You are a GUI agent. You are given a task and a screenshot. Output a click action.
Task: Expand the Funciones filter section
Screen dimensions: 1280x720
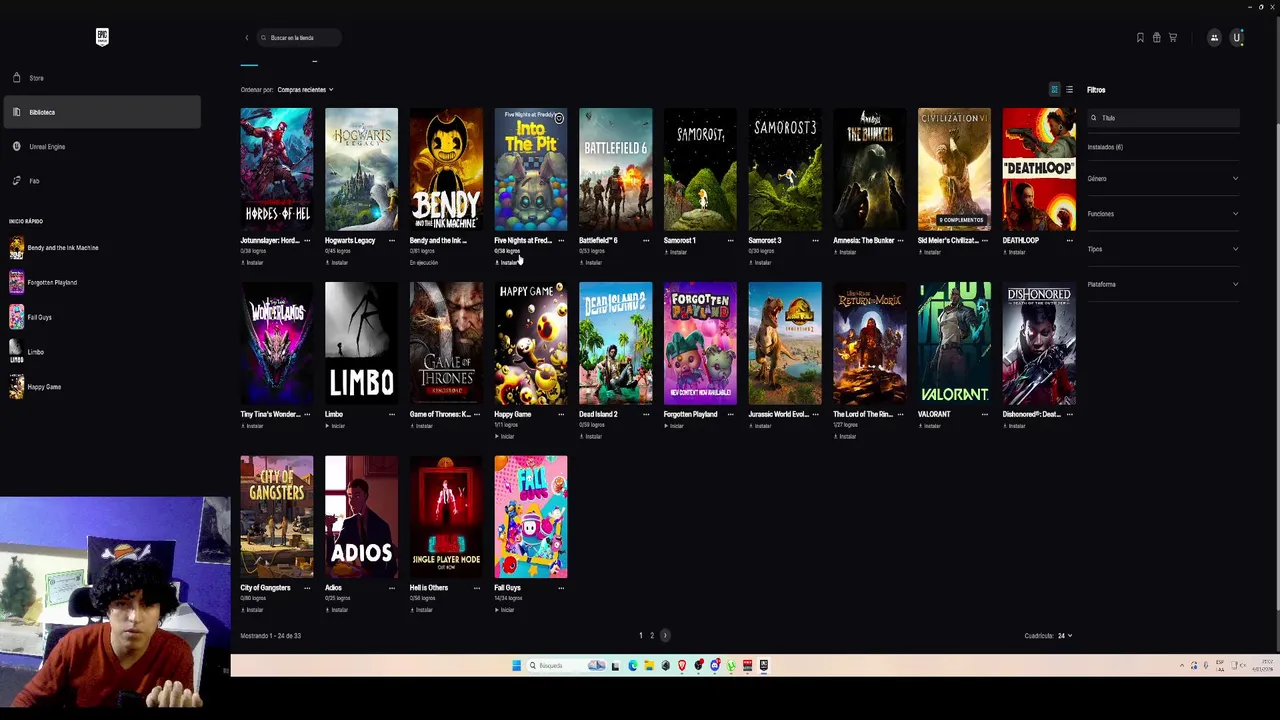pos(1163,214)
